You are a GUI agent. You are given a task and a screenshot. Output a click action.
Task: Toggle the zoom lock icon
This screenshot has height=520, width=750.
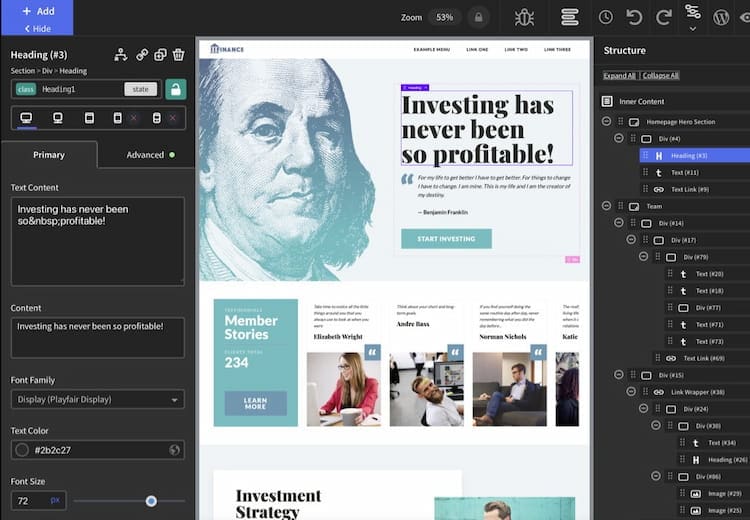[x=478, y=17]
